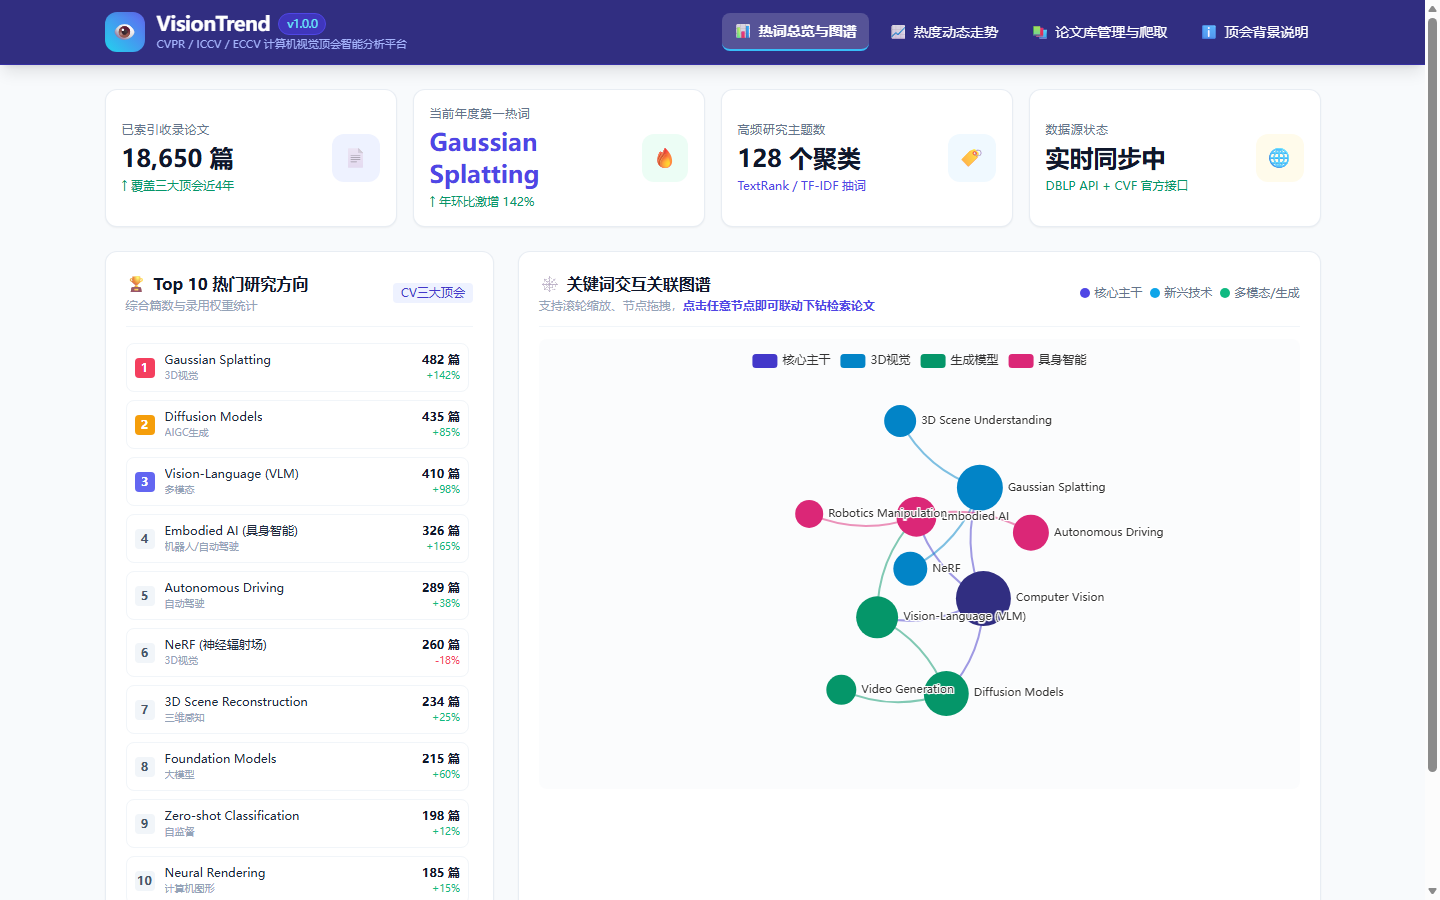Click the v1.0.0 version badge
This screenshot has height=900, width=1440.
point(302,24)
